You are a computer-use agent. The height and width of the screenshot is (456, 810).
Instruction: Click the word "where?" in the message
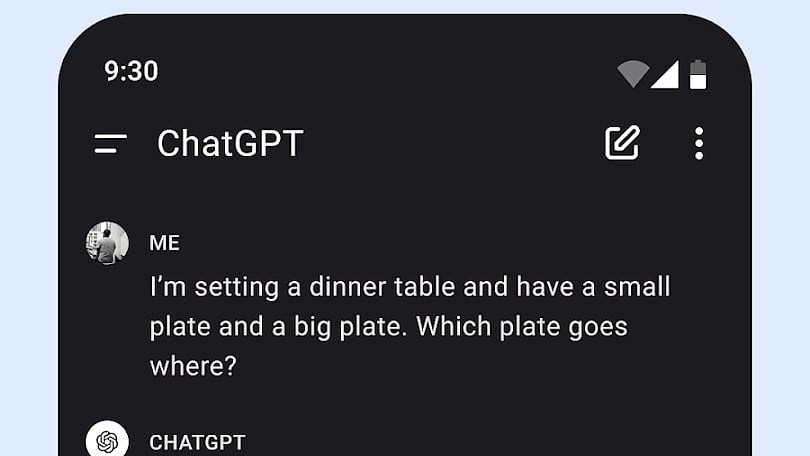[193, 366]
